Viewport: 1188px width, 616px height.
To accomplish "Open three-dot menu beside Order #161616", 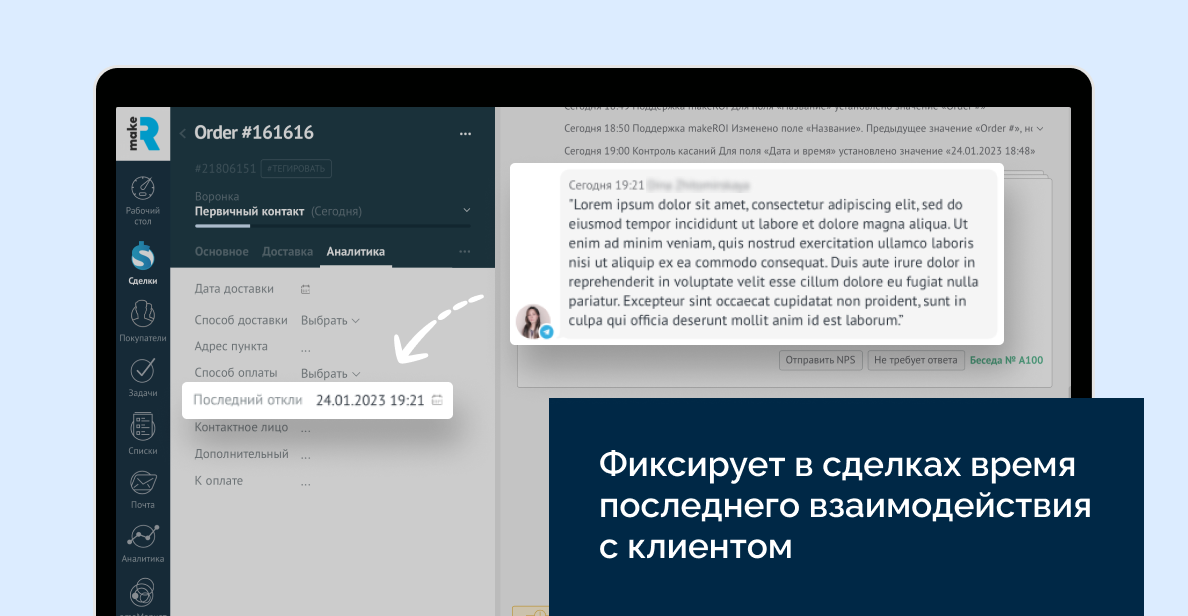I will tap(465, 133).
